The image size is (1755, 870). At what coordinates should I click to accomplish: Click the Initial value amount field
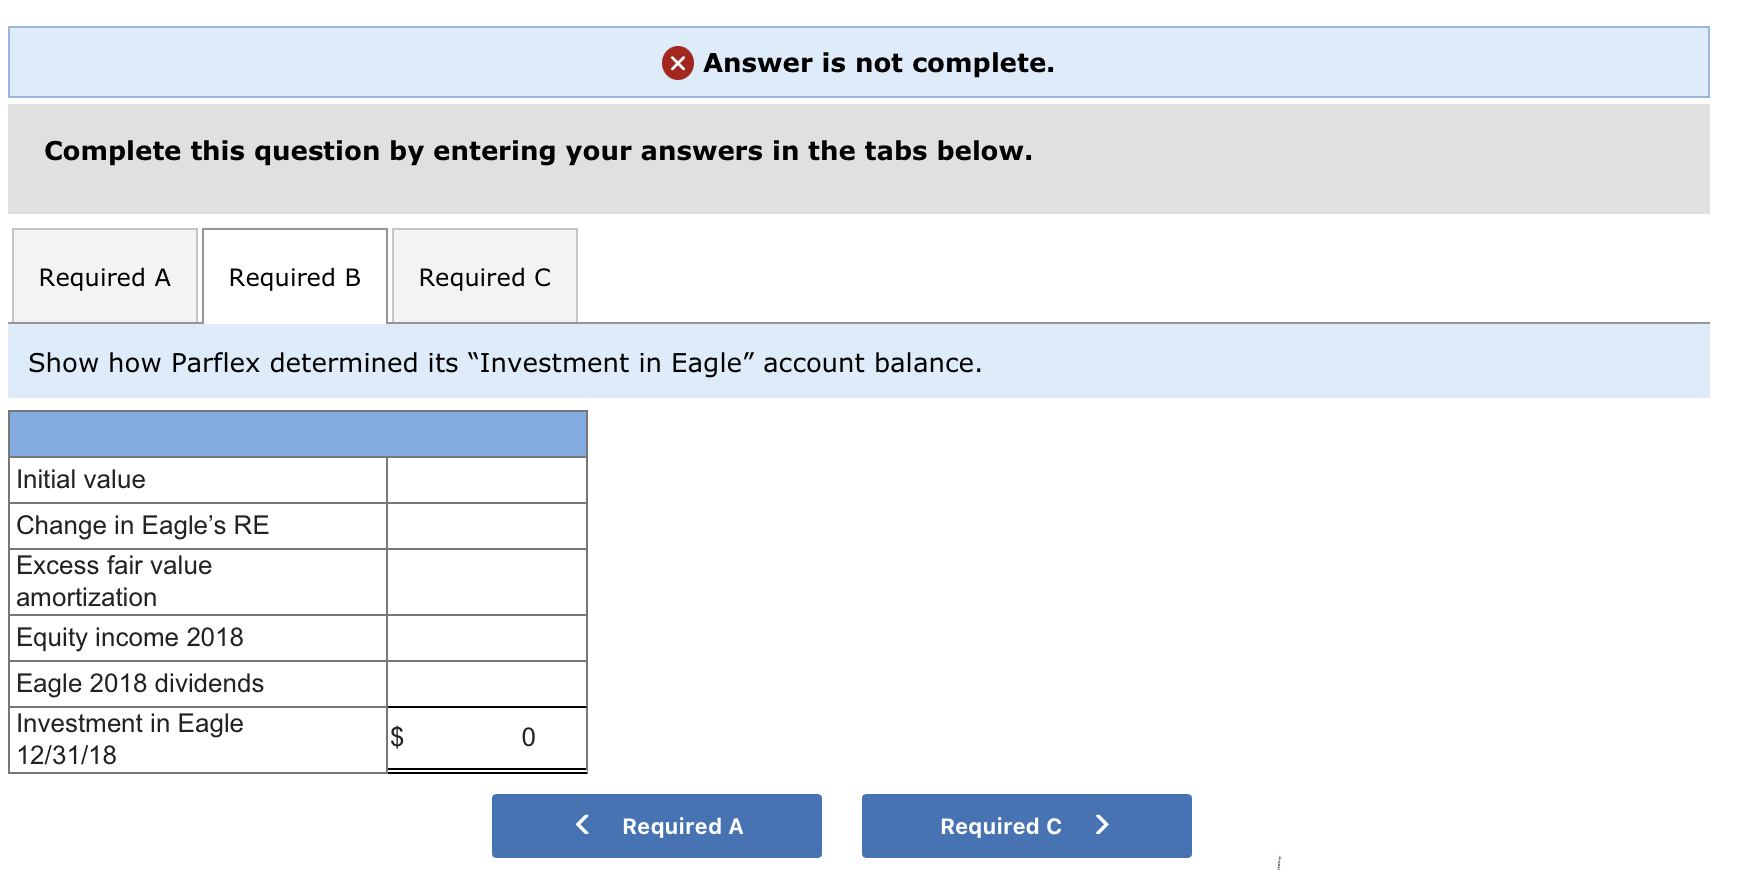click(x=487, y=480)
